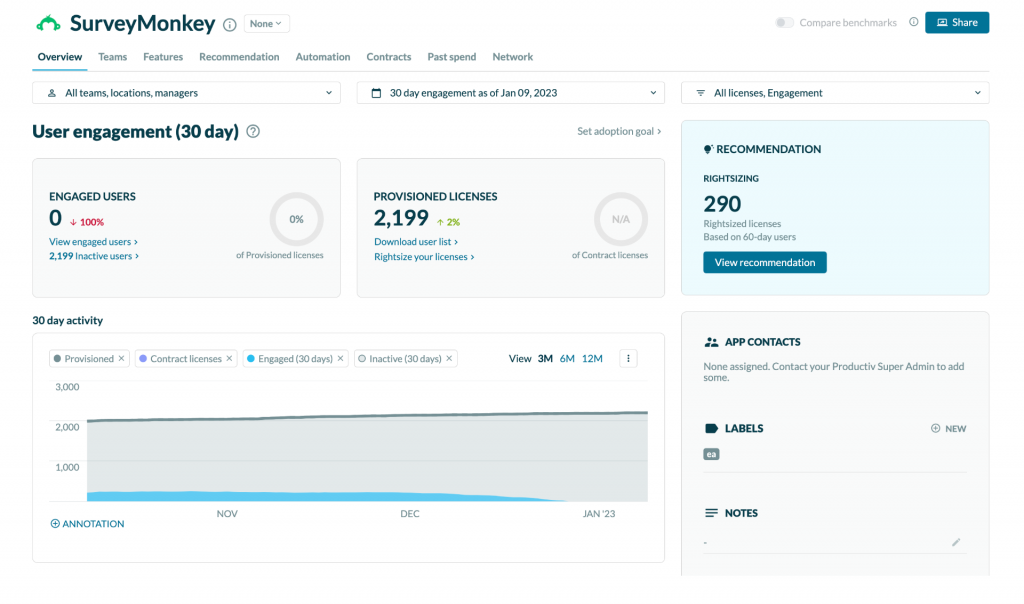Click the lightbulb Recommendation icon

(708, 150)
